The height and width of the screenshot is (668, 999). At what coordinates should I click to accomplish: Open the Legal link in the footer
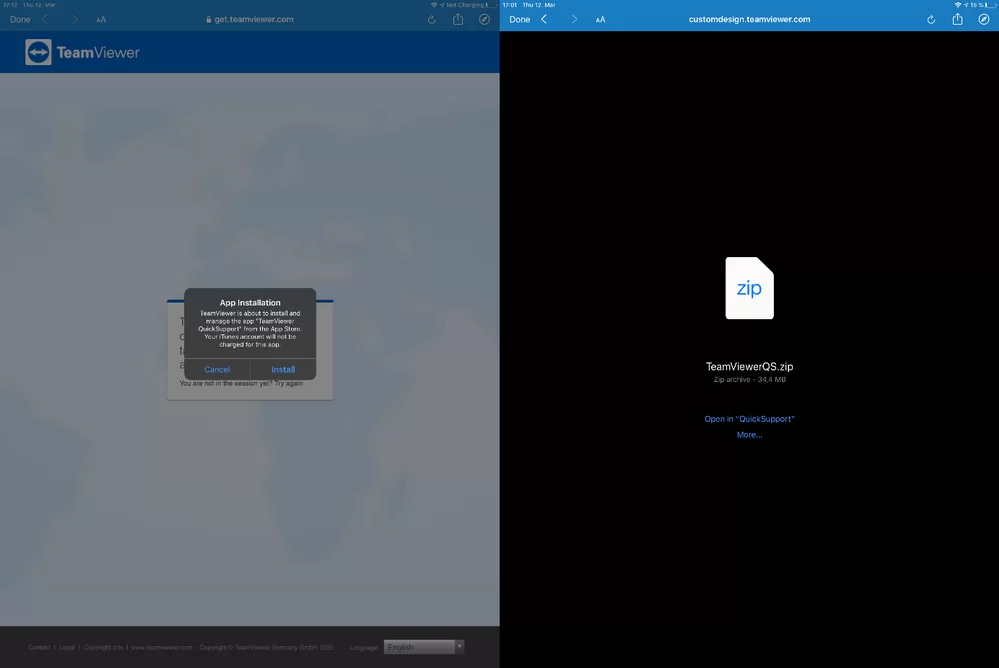[x=65, y=646]
